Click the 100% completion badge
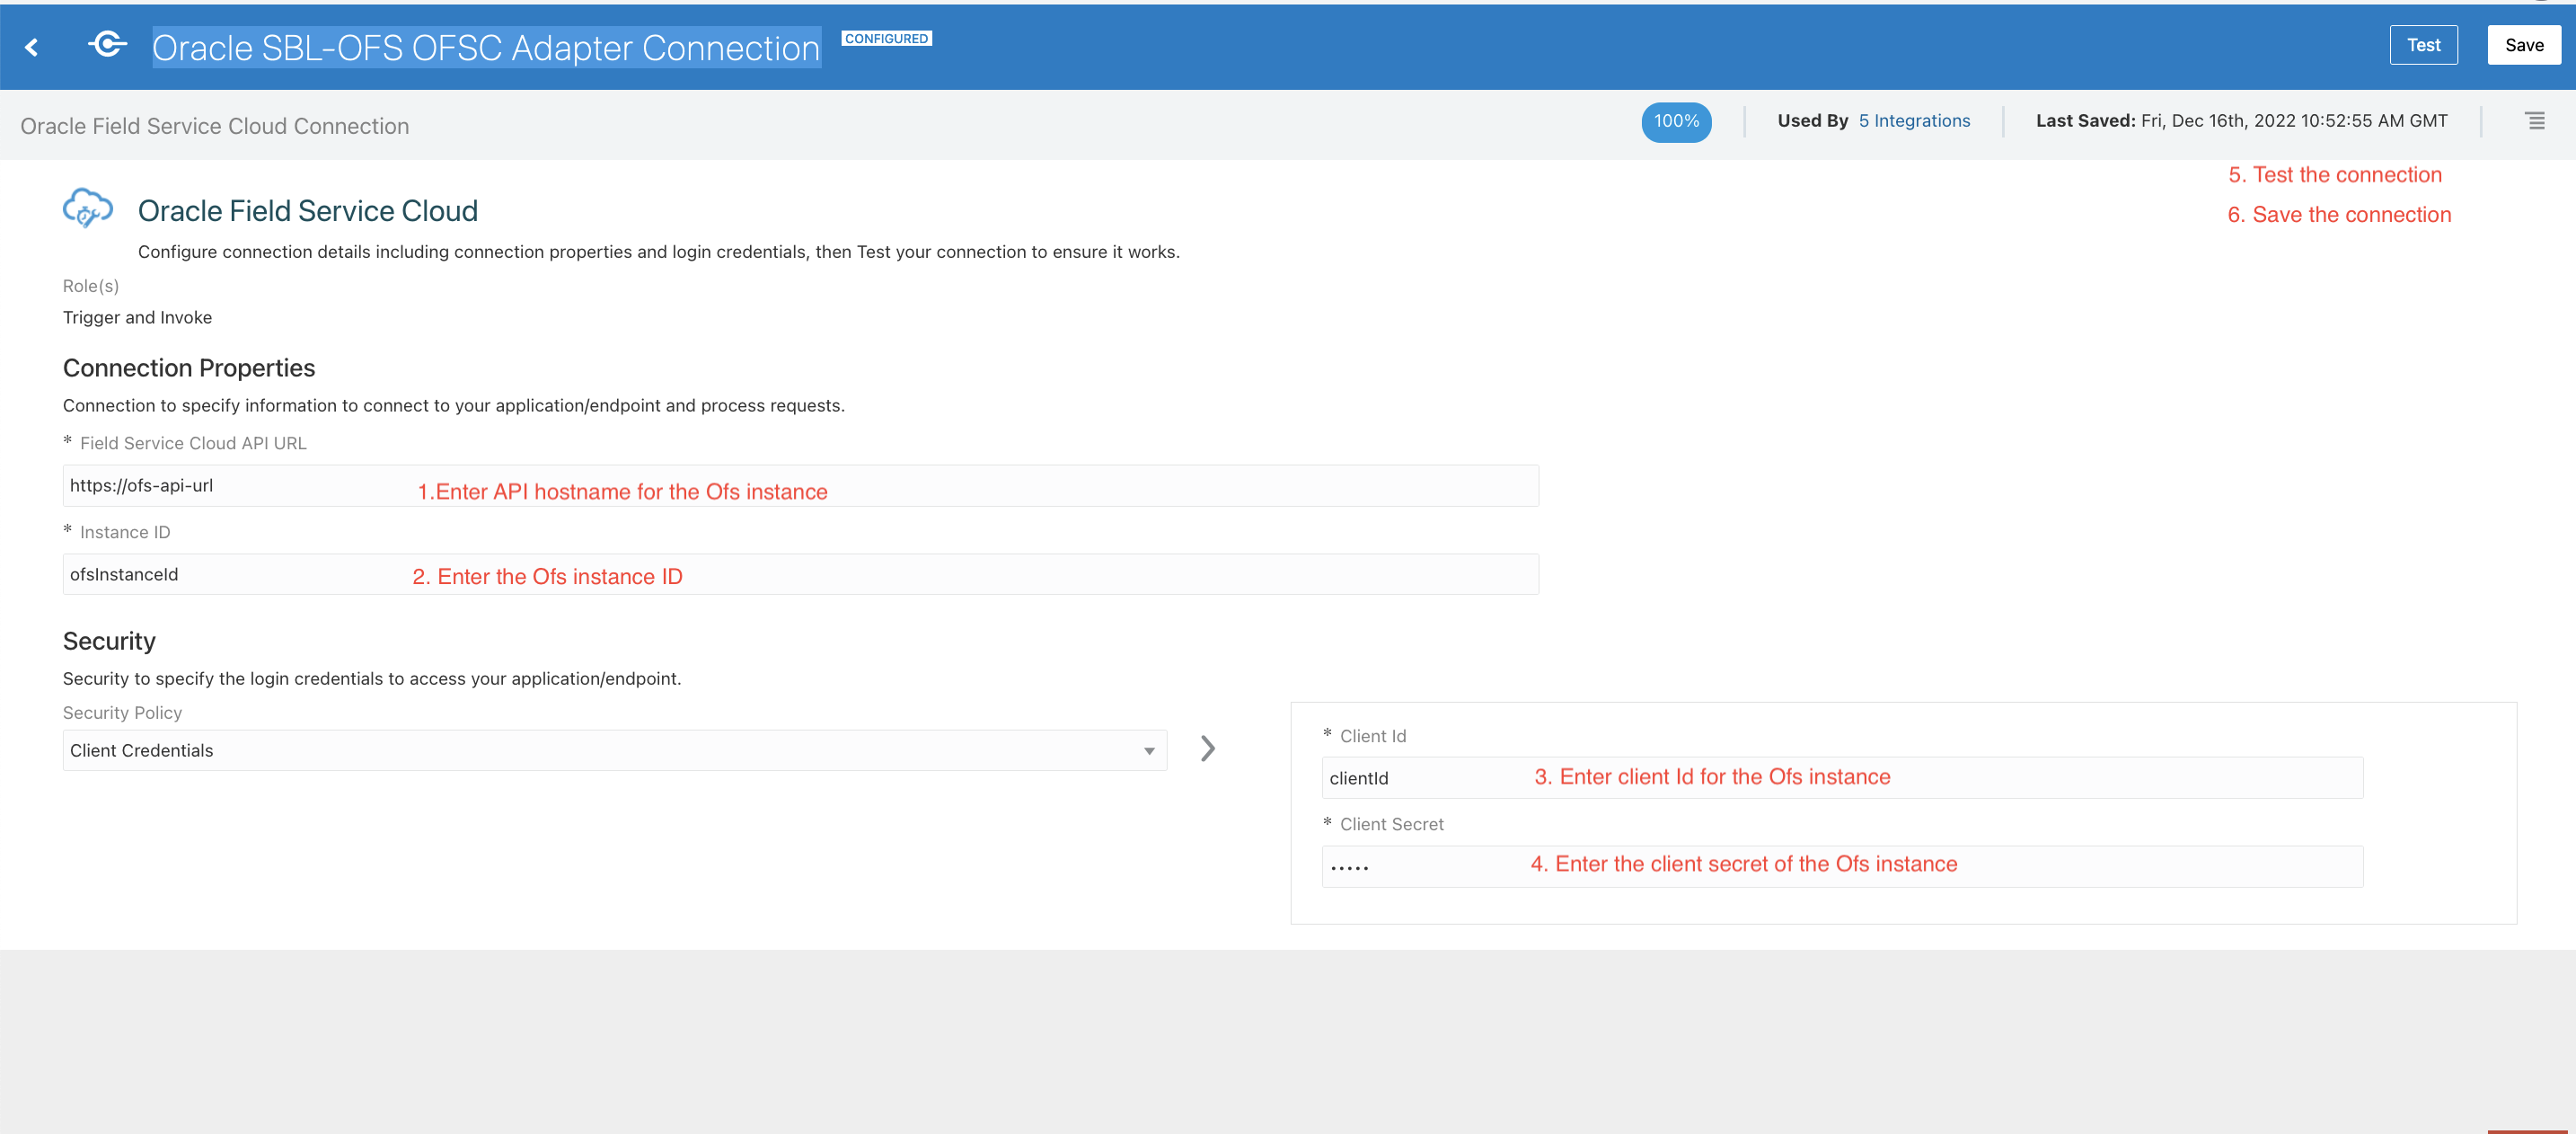This screenshot has width=2576, height=1134. [1675, 121]
